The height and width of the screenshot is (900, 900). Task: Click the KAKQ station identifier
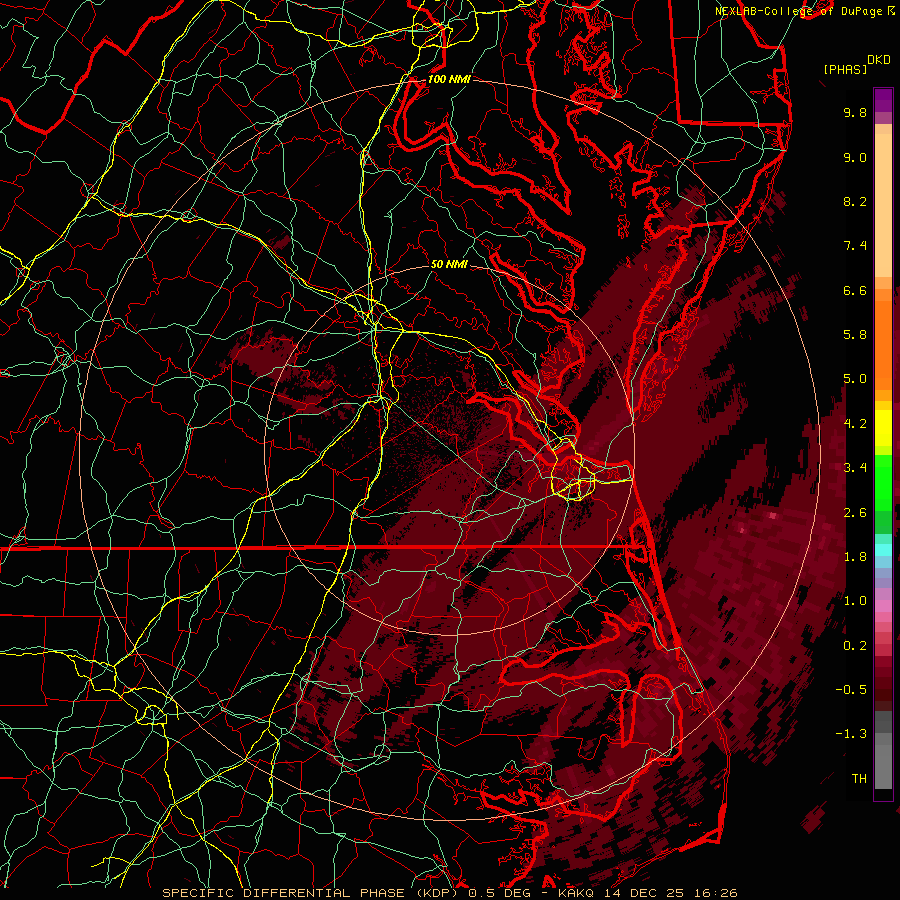click(x=577, y=893)
